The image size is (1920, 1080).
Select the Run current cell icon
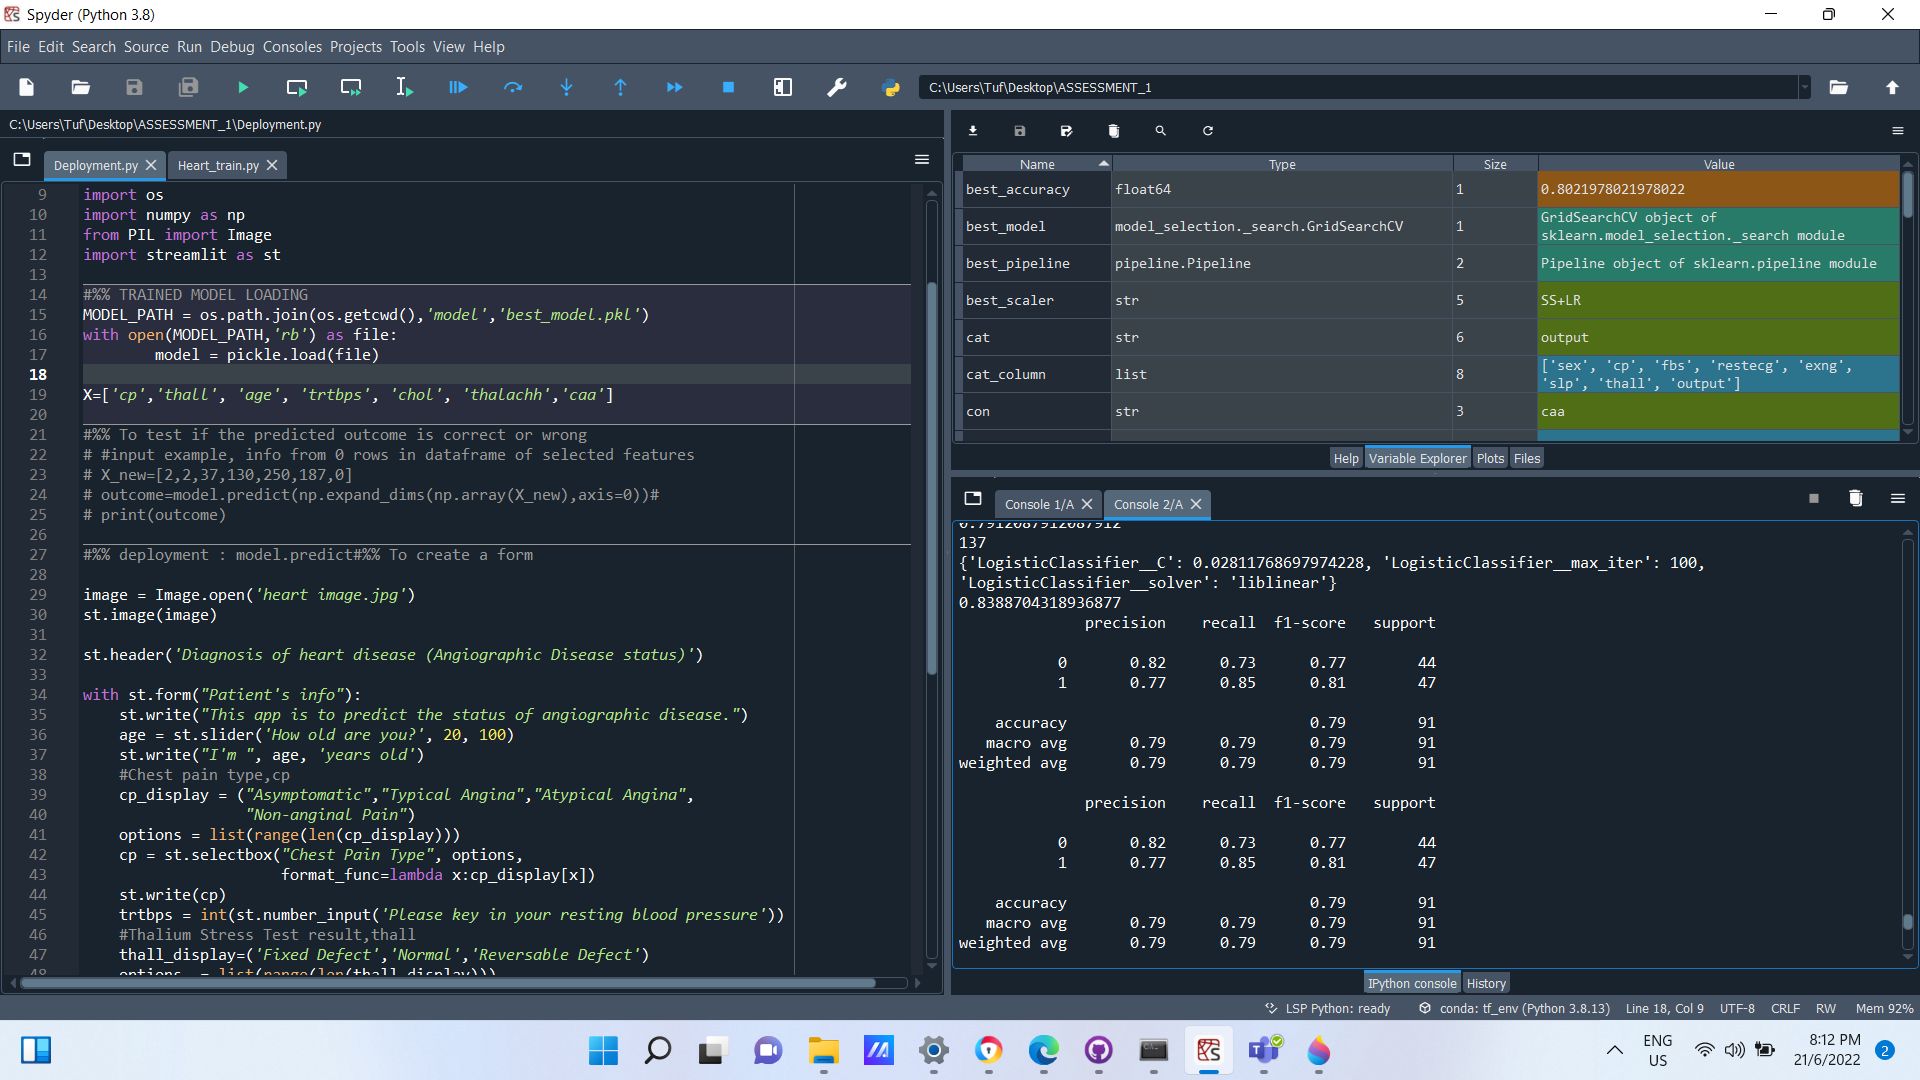coord(295,87)
